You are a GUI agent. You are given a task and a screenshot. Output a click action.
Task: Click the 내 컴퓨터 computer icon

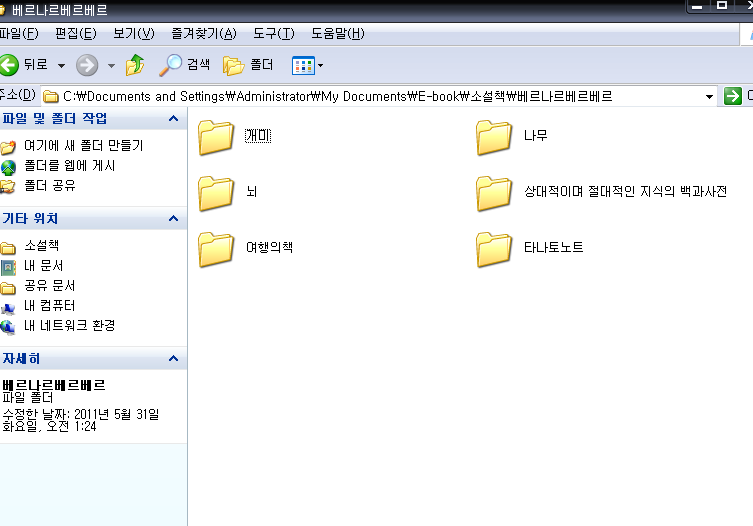(x=8, y=307)
